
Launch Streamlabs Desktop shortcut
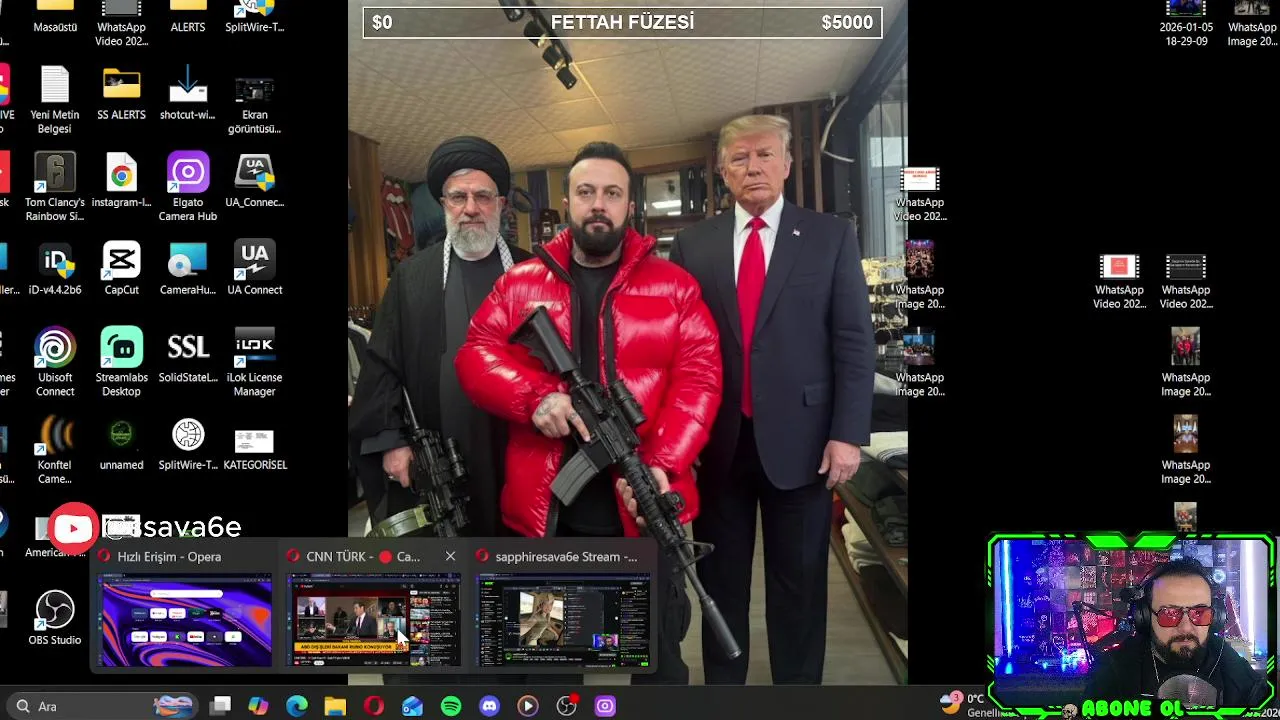pyautogui.click(x=121, y=362)
